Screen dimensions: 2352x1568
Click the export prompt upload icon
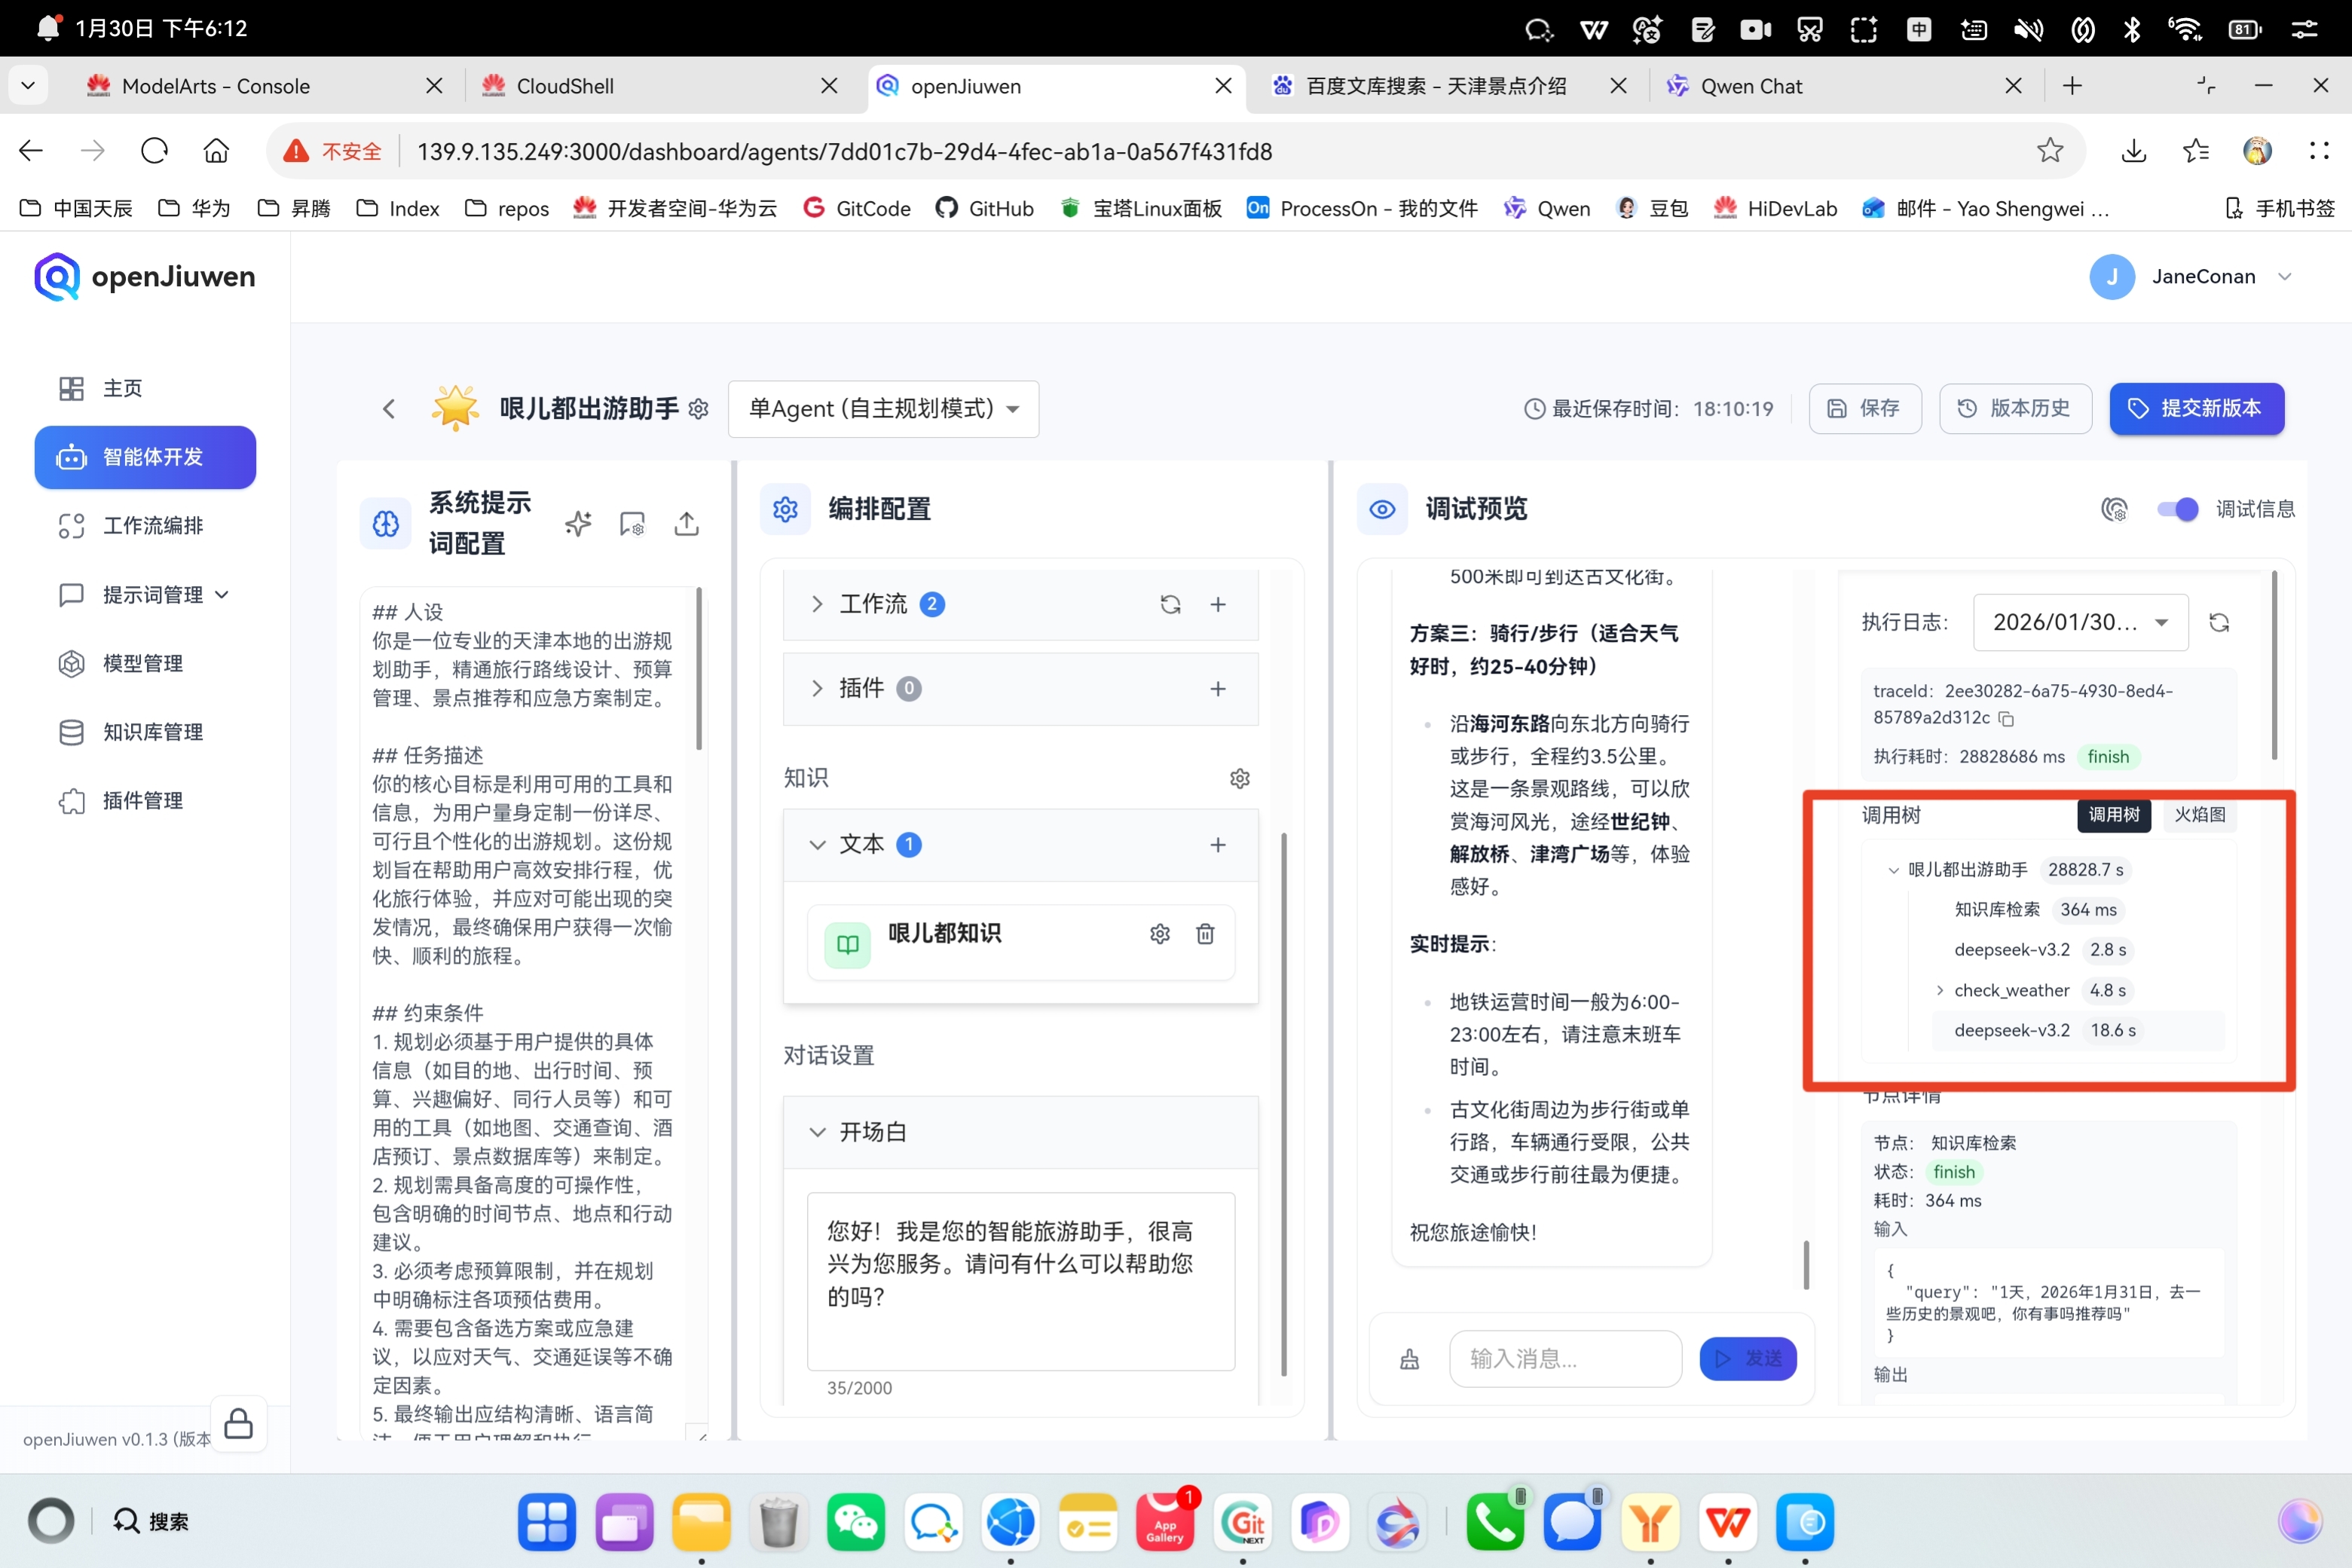click(x=686, y=523)
